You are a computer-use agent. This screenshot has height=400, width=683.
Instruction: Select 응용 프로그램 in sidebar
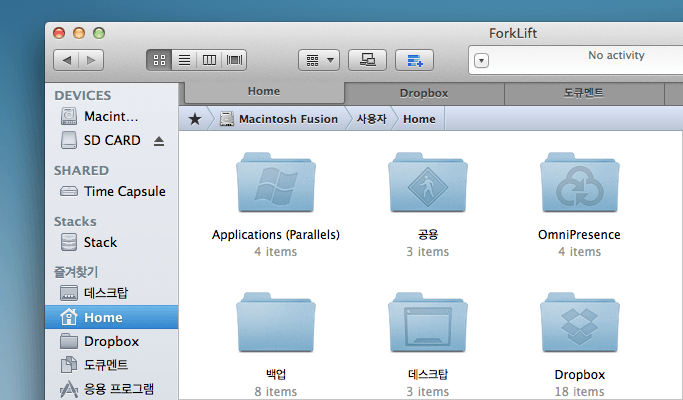pyautogui.click(x=112, y=389)
